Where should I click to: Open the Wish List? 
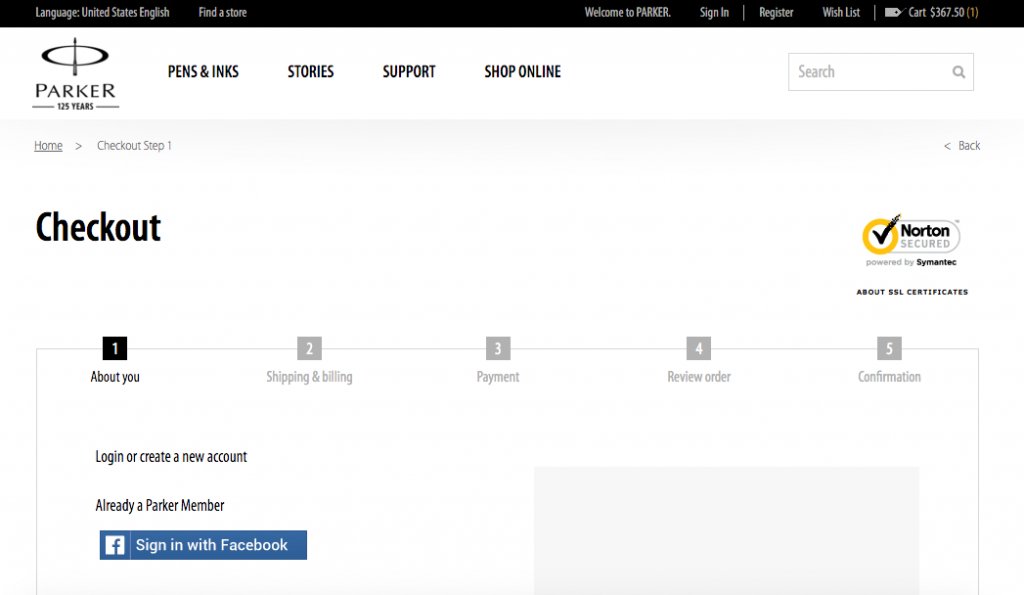(x=840, y=13)
